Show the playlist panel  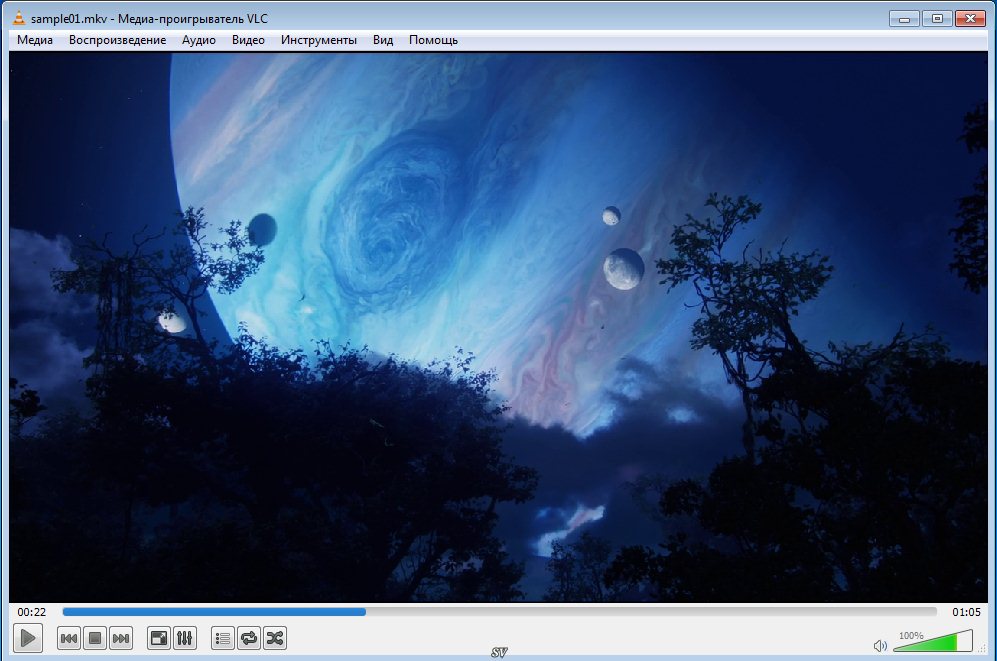[x=223, y=638]
